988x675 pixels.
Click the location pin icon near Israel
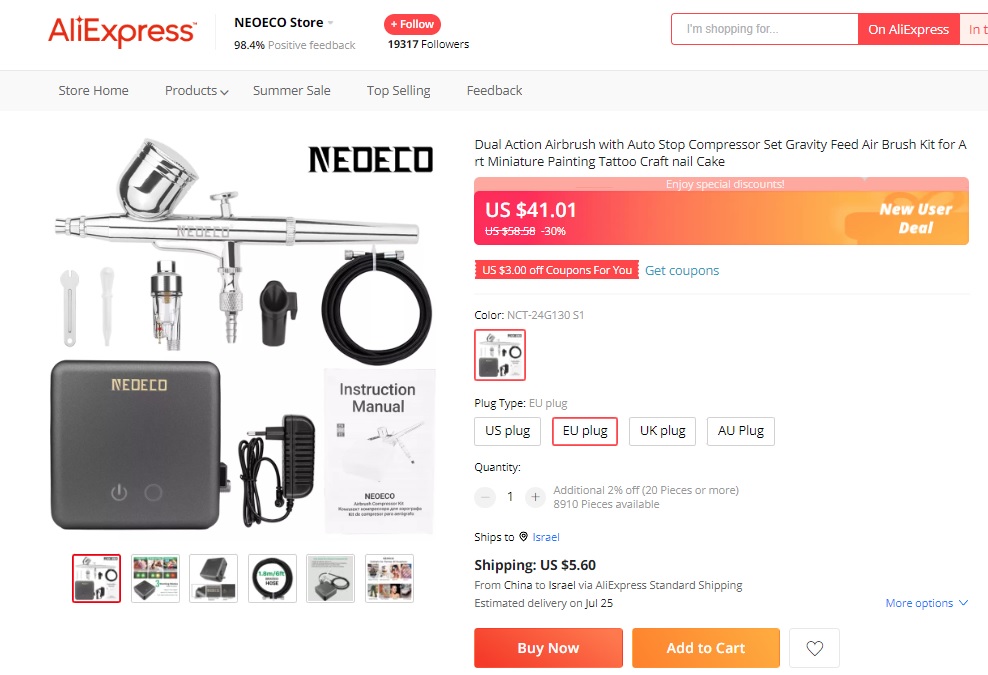click(523, 537)
